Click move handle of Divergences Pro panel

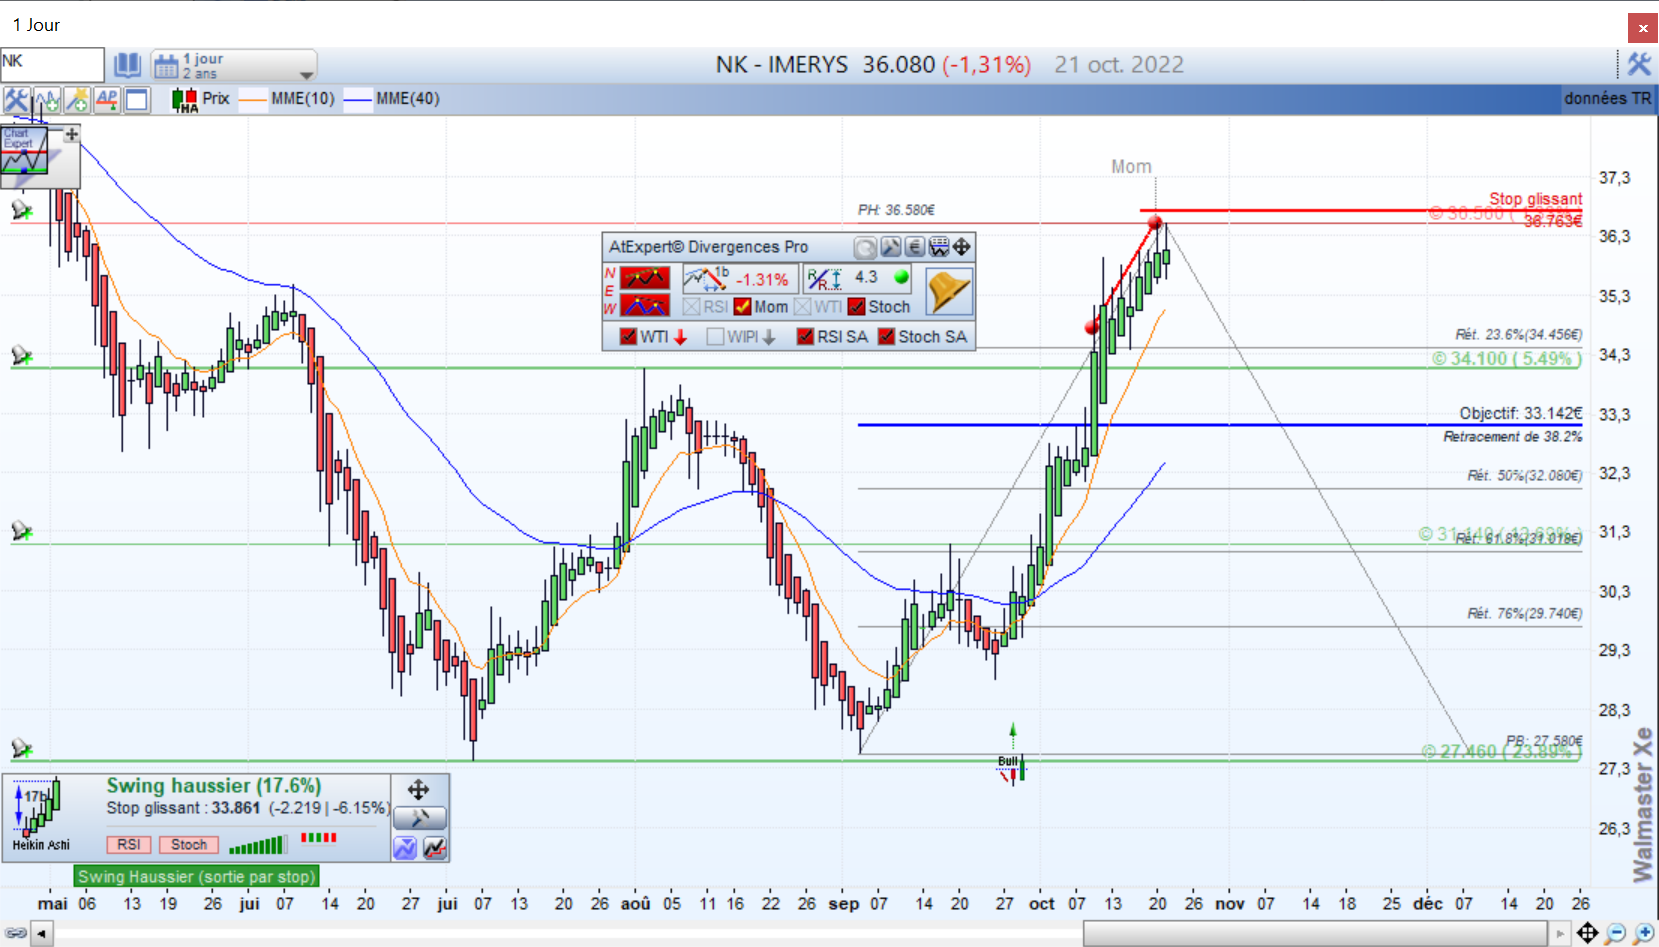click(x=962, y=247)
